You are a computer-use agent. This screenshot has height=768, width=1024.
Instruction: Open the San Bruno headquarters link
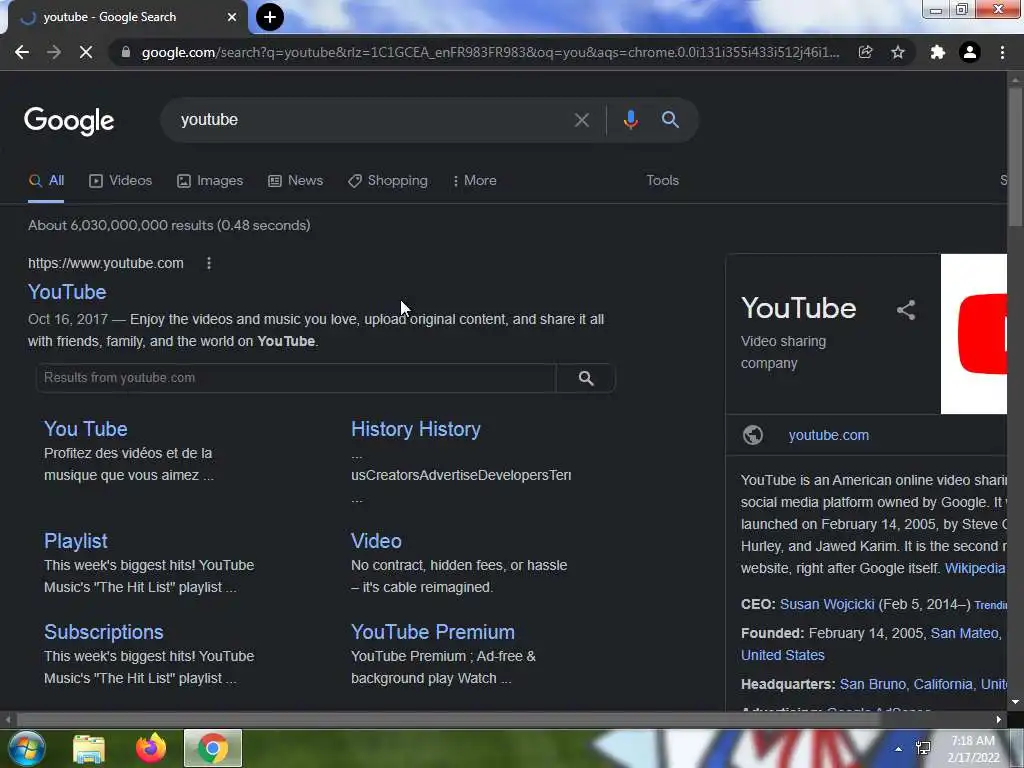tap(874, 684)
